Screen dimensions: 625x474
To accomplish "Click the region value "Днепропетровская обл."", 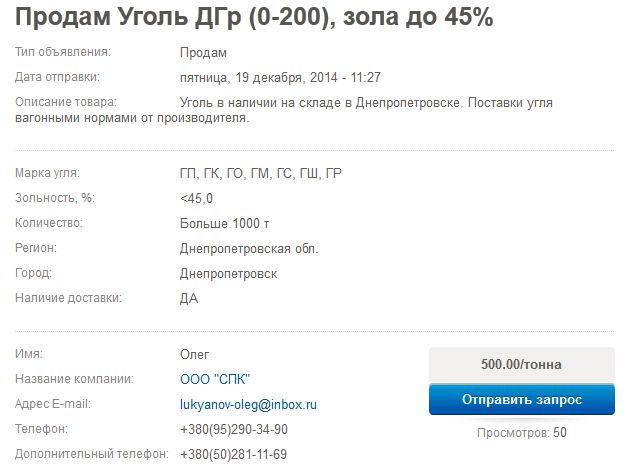I will tap(249, 248).
